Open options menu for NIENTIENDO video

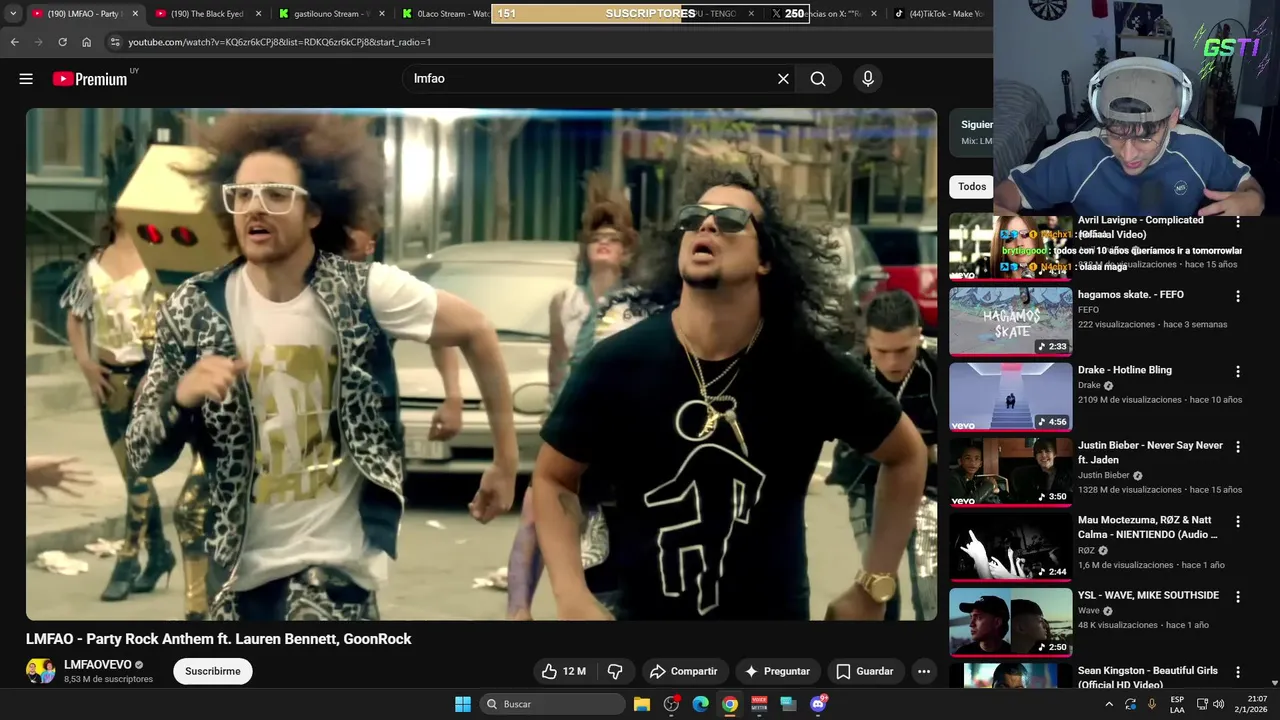point(1238,521)
